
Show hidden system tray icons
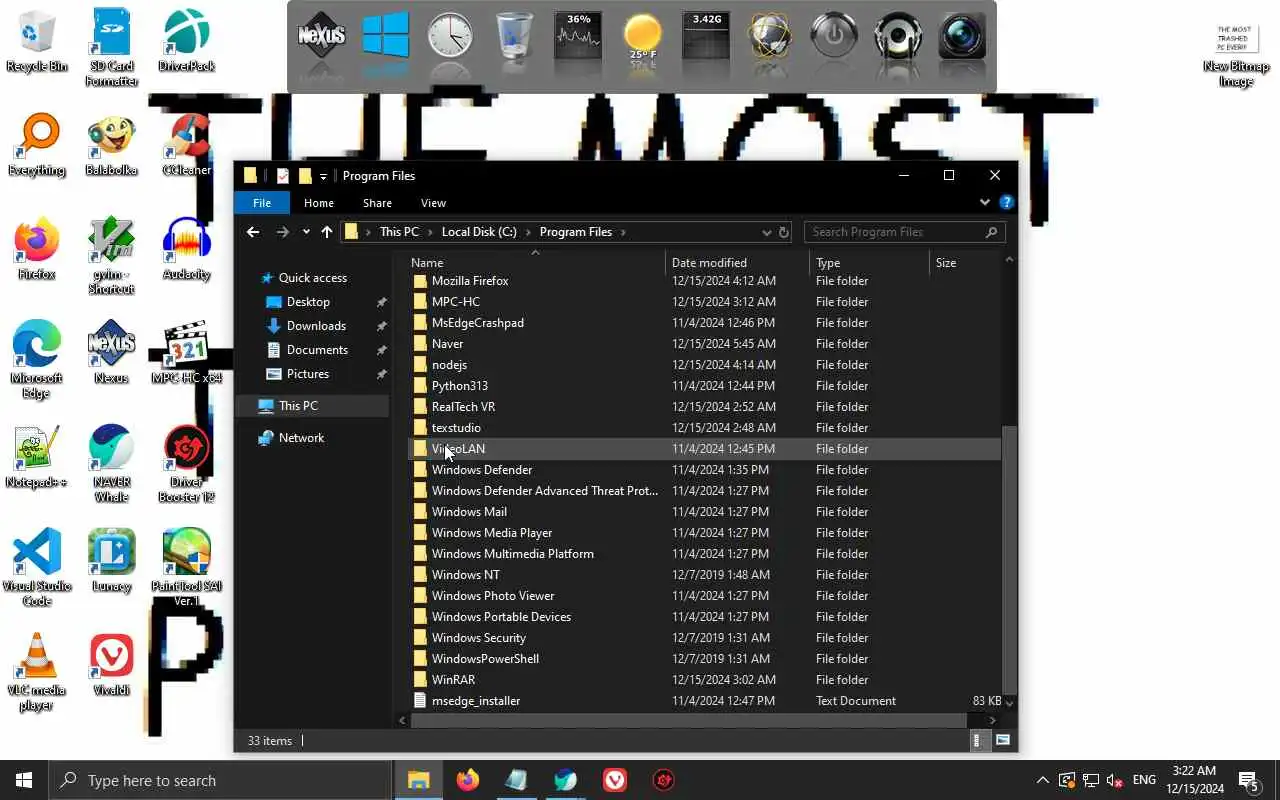1042,780
